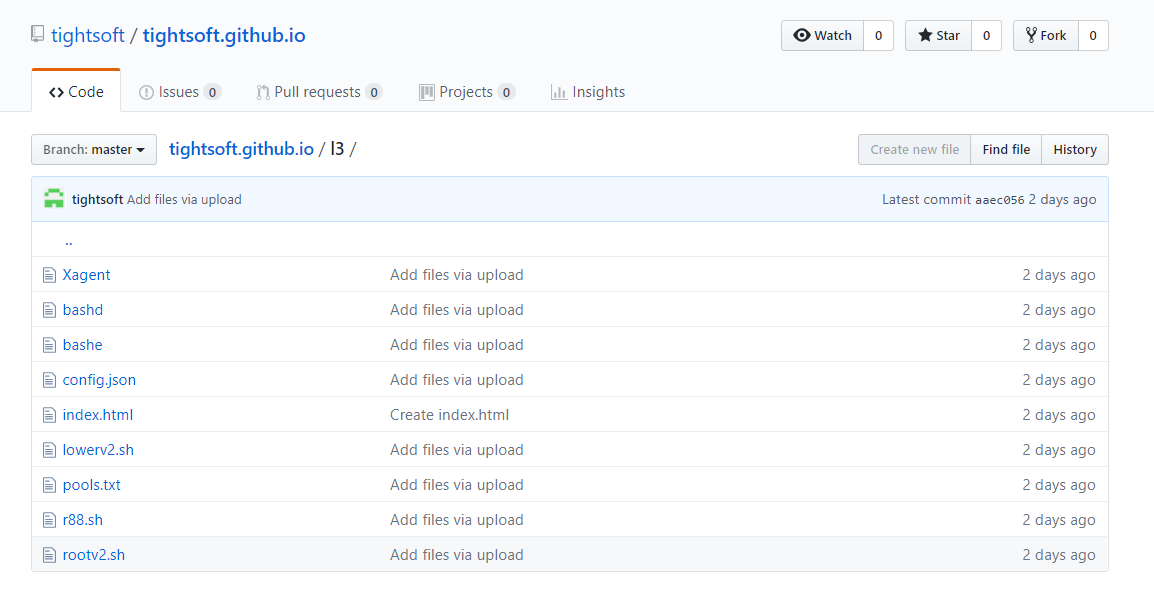The image size is (1154, 596).
Task: Open the bashd file
Action: (x=82, y=310)
